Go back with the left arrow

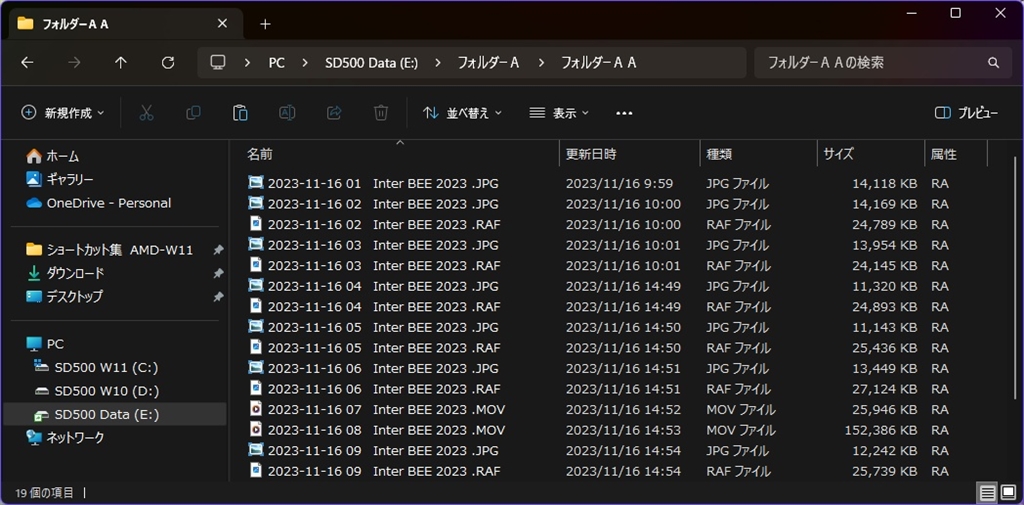coord(27,63)
